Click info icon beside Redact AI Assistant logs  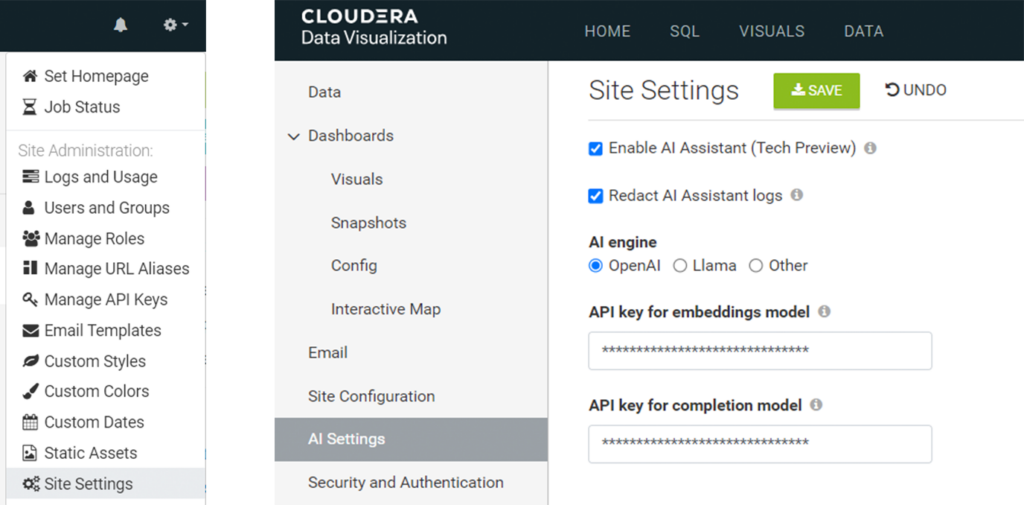point(797,195)
